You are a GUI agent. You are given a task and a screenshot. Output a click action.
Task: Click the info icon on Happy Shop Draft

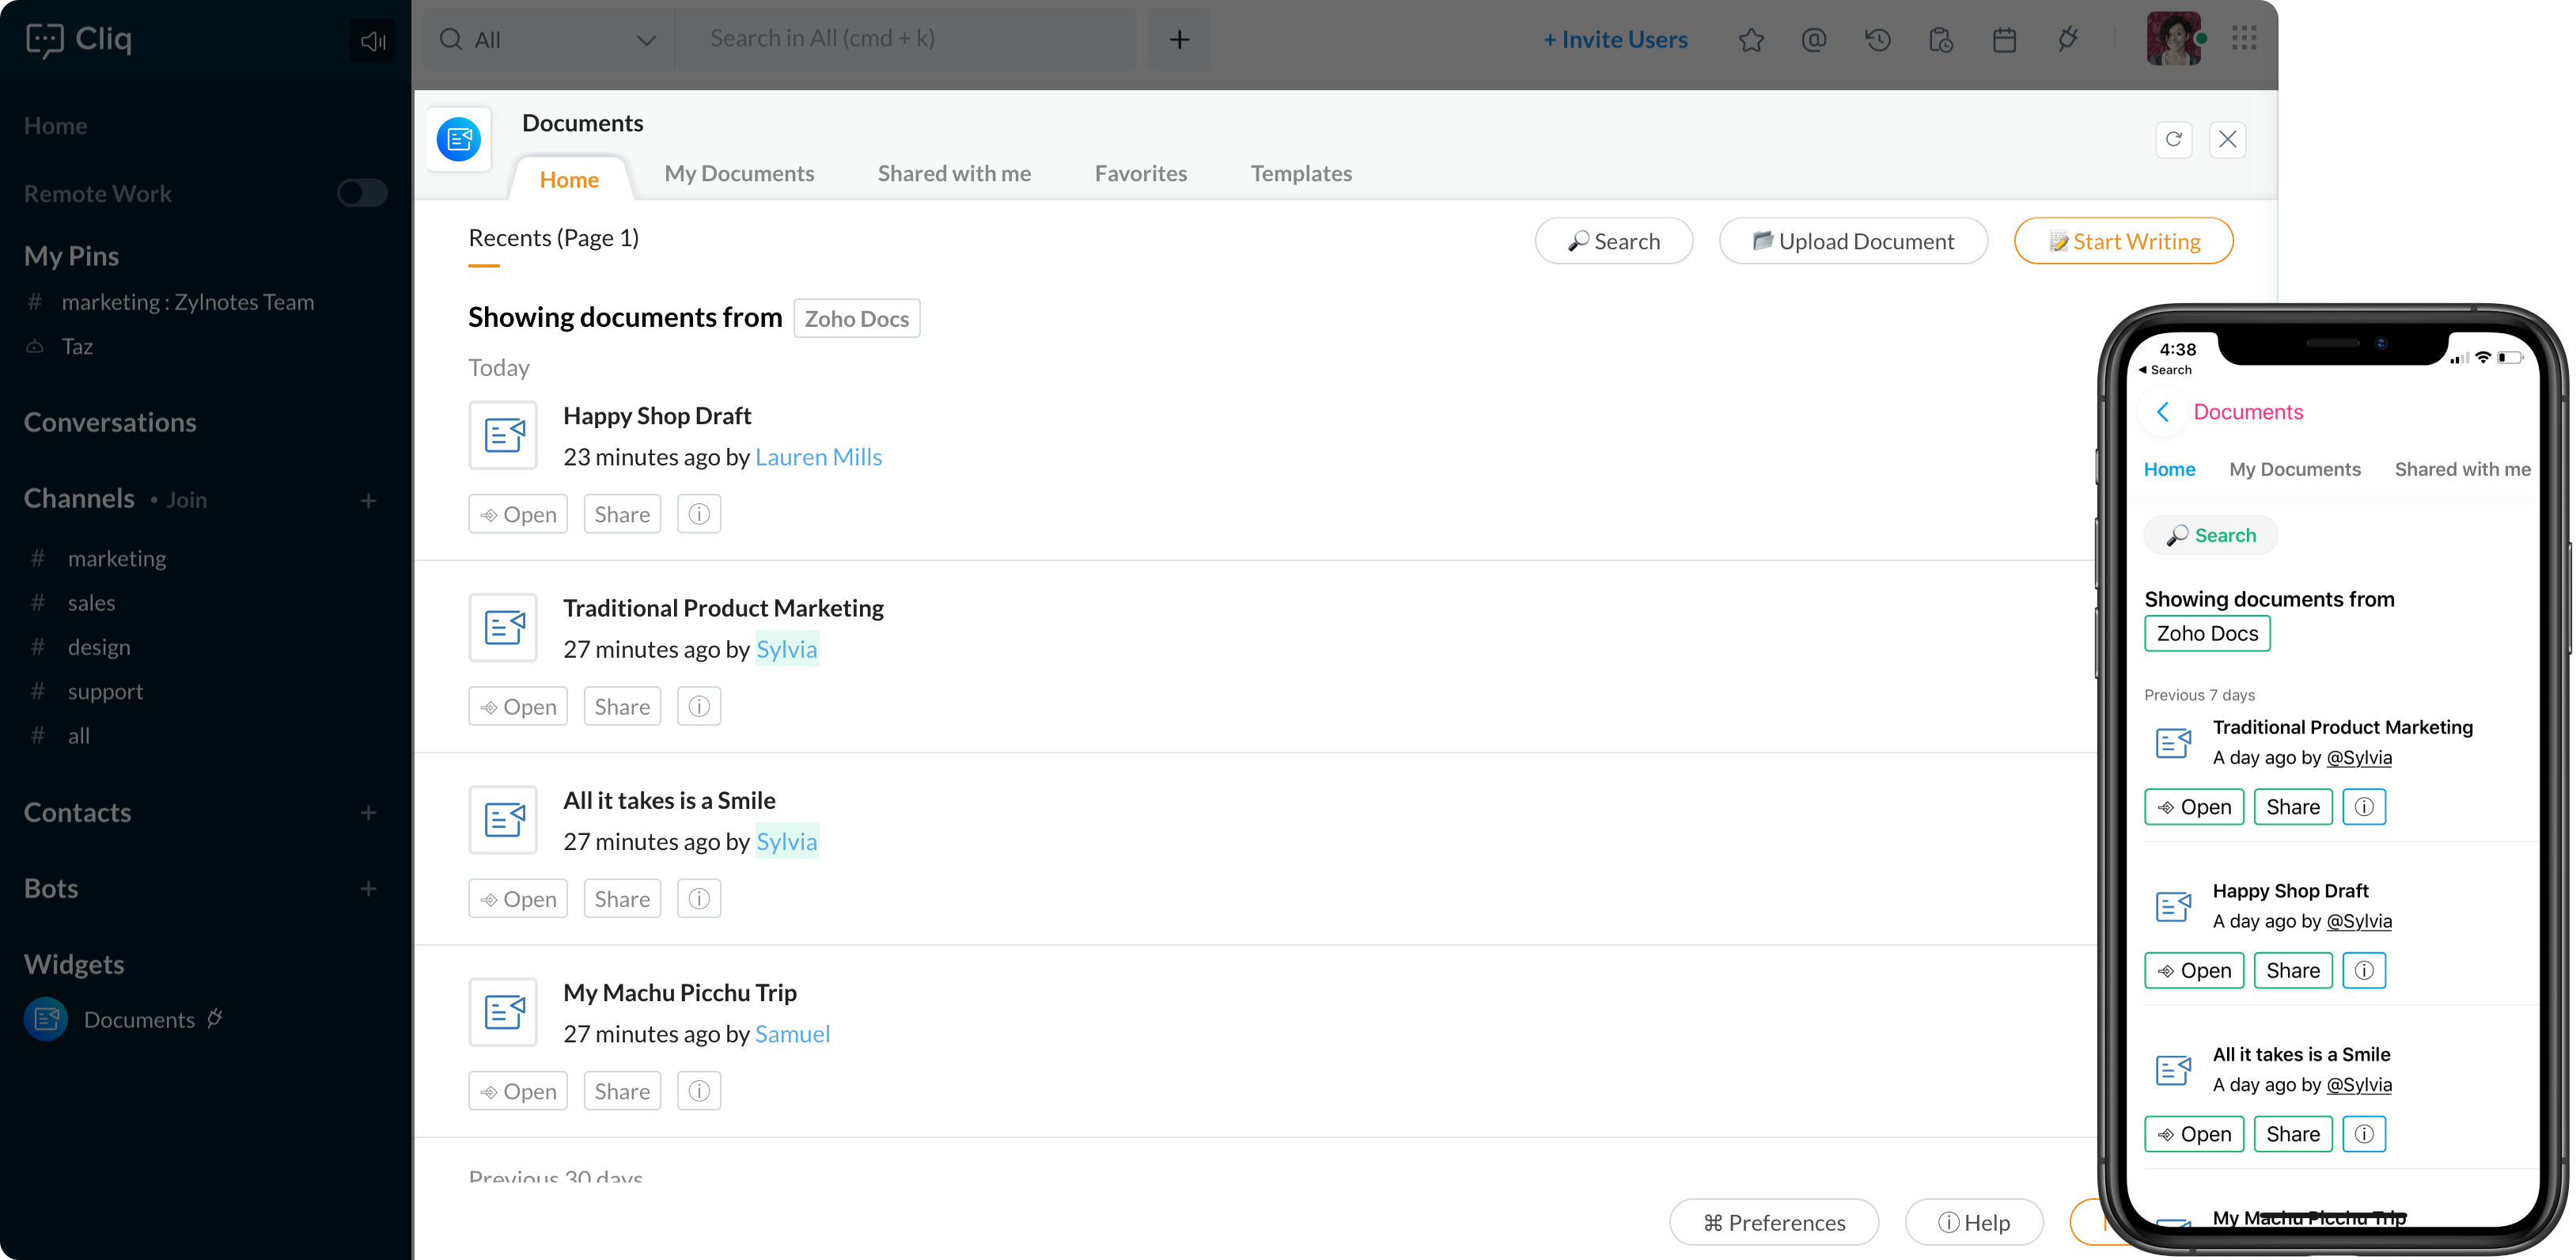pyautogui.click(x=699, y=513)
